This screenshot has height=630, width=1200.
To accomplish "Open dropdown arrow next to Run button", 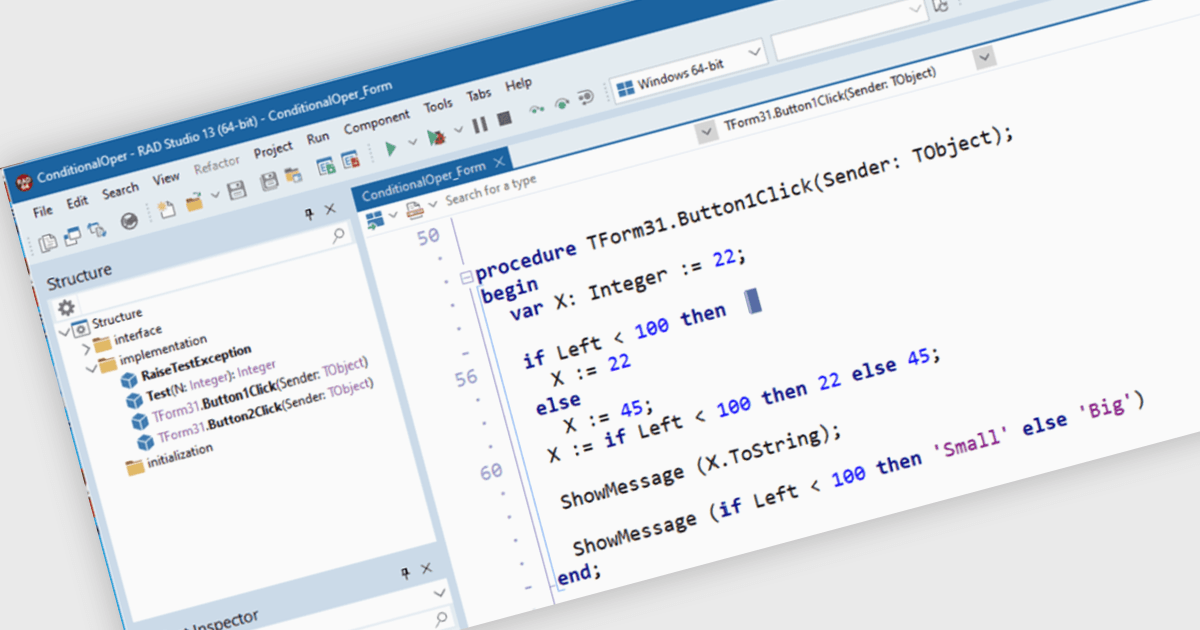I will point(412,143).
